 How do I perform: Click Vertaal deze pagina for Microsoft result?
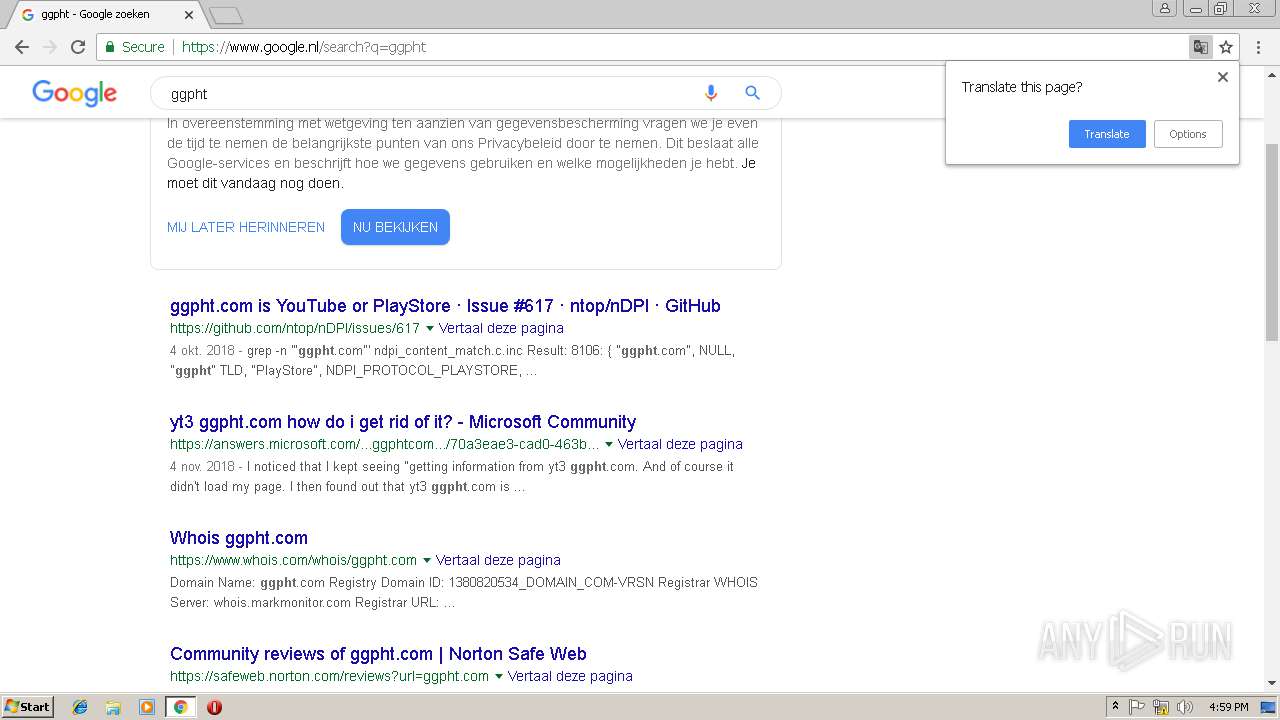680,444
